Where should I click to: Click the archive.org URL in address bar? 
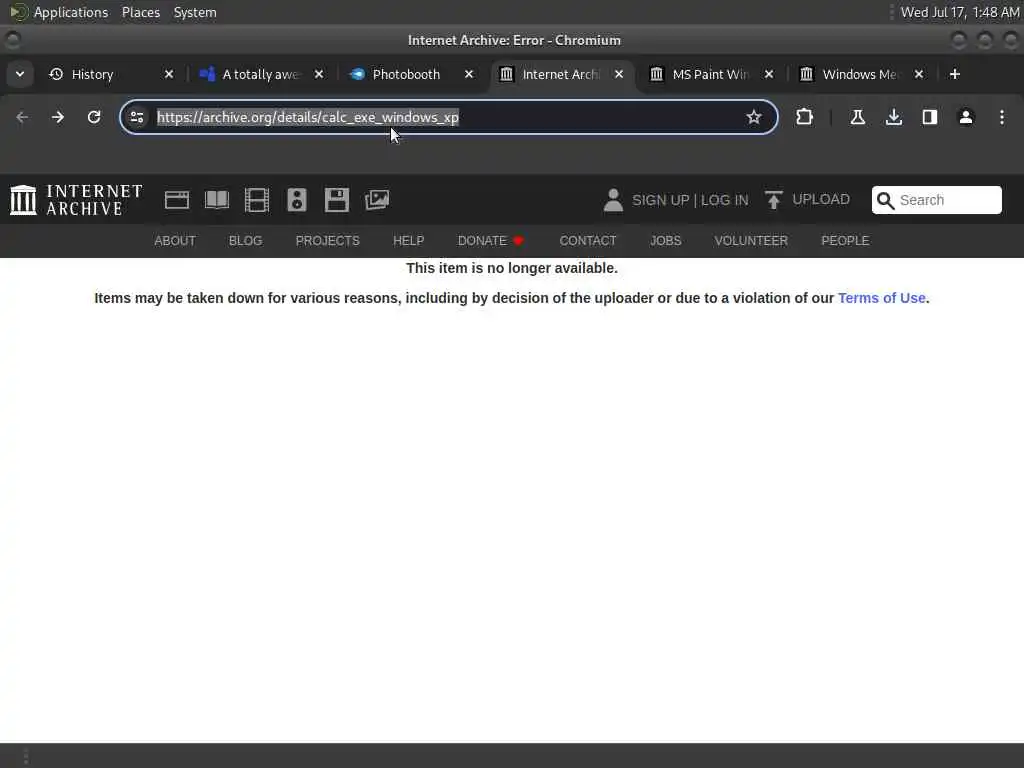point(308,118)
